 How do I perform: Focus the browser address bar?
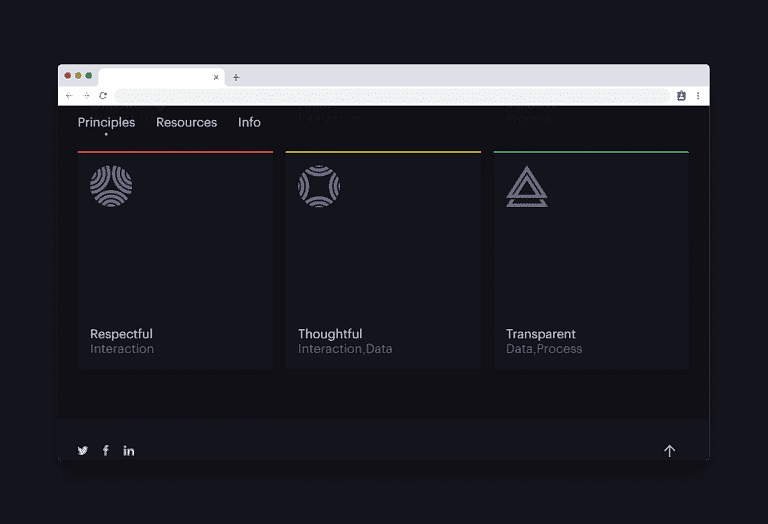pyautogui.click(x=392, y=95)
